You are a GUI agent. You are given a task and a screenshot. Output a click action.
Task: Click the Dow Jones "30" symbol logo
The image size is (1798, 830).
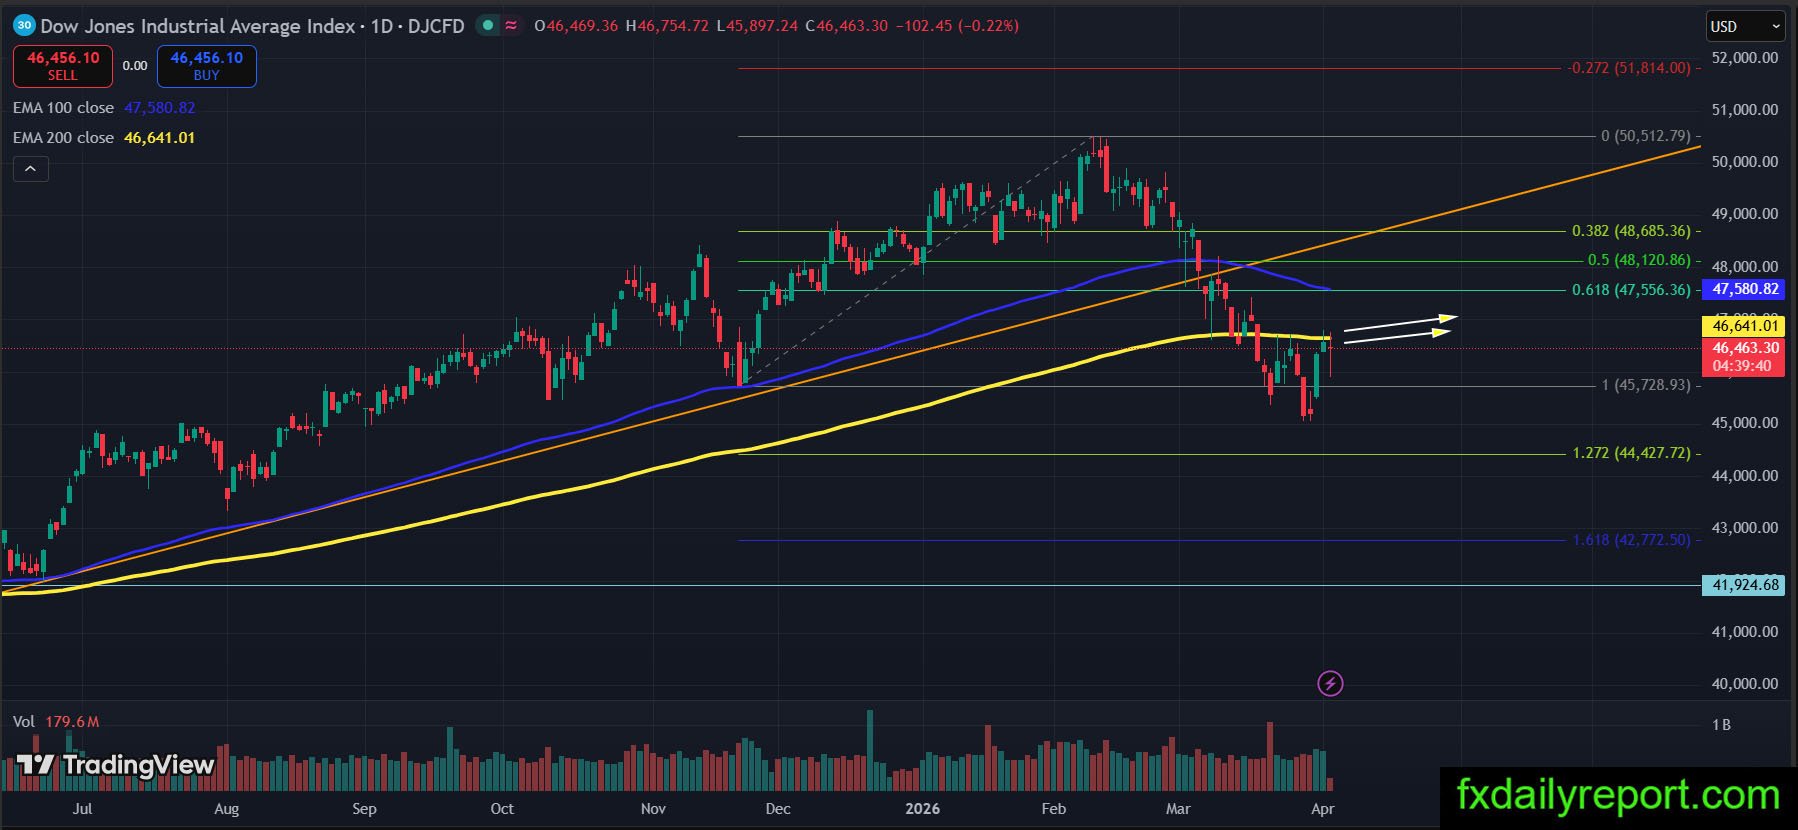[x=24, y=25]
